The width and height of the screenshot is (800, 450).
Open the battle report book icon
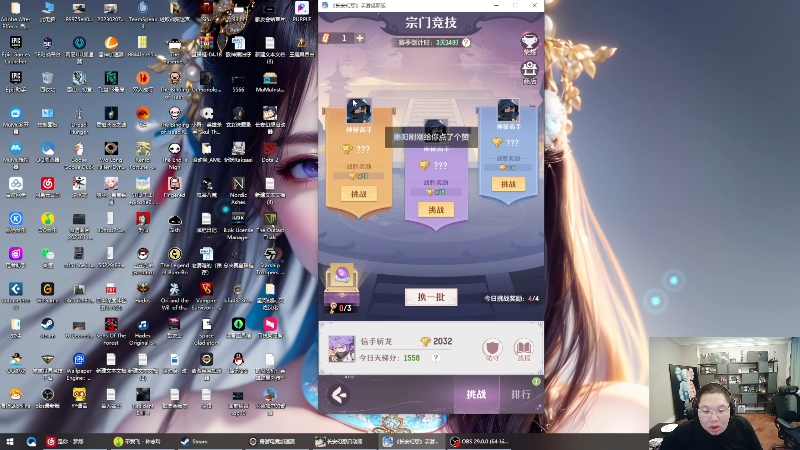click(523, 350)
